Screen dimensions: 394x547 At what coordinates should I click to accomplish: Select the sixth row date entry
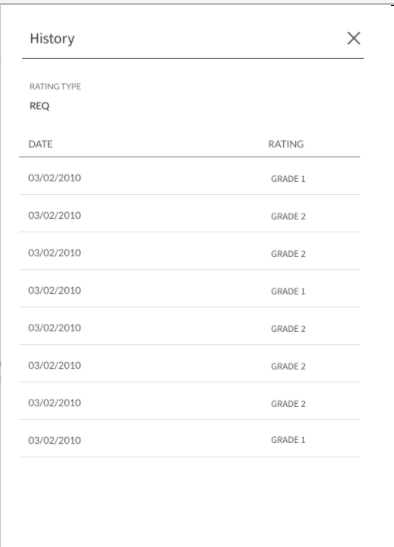tap(54, 365)
